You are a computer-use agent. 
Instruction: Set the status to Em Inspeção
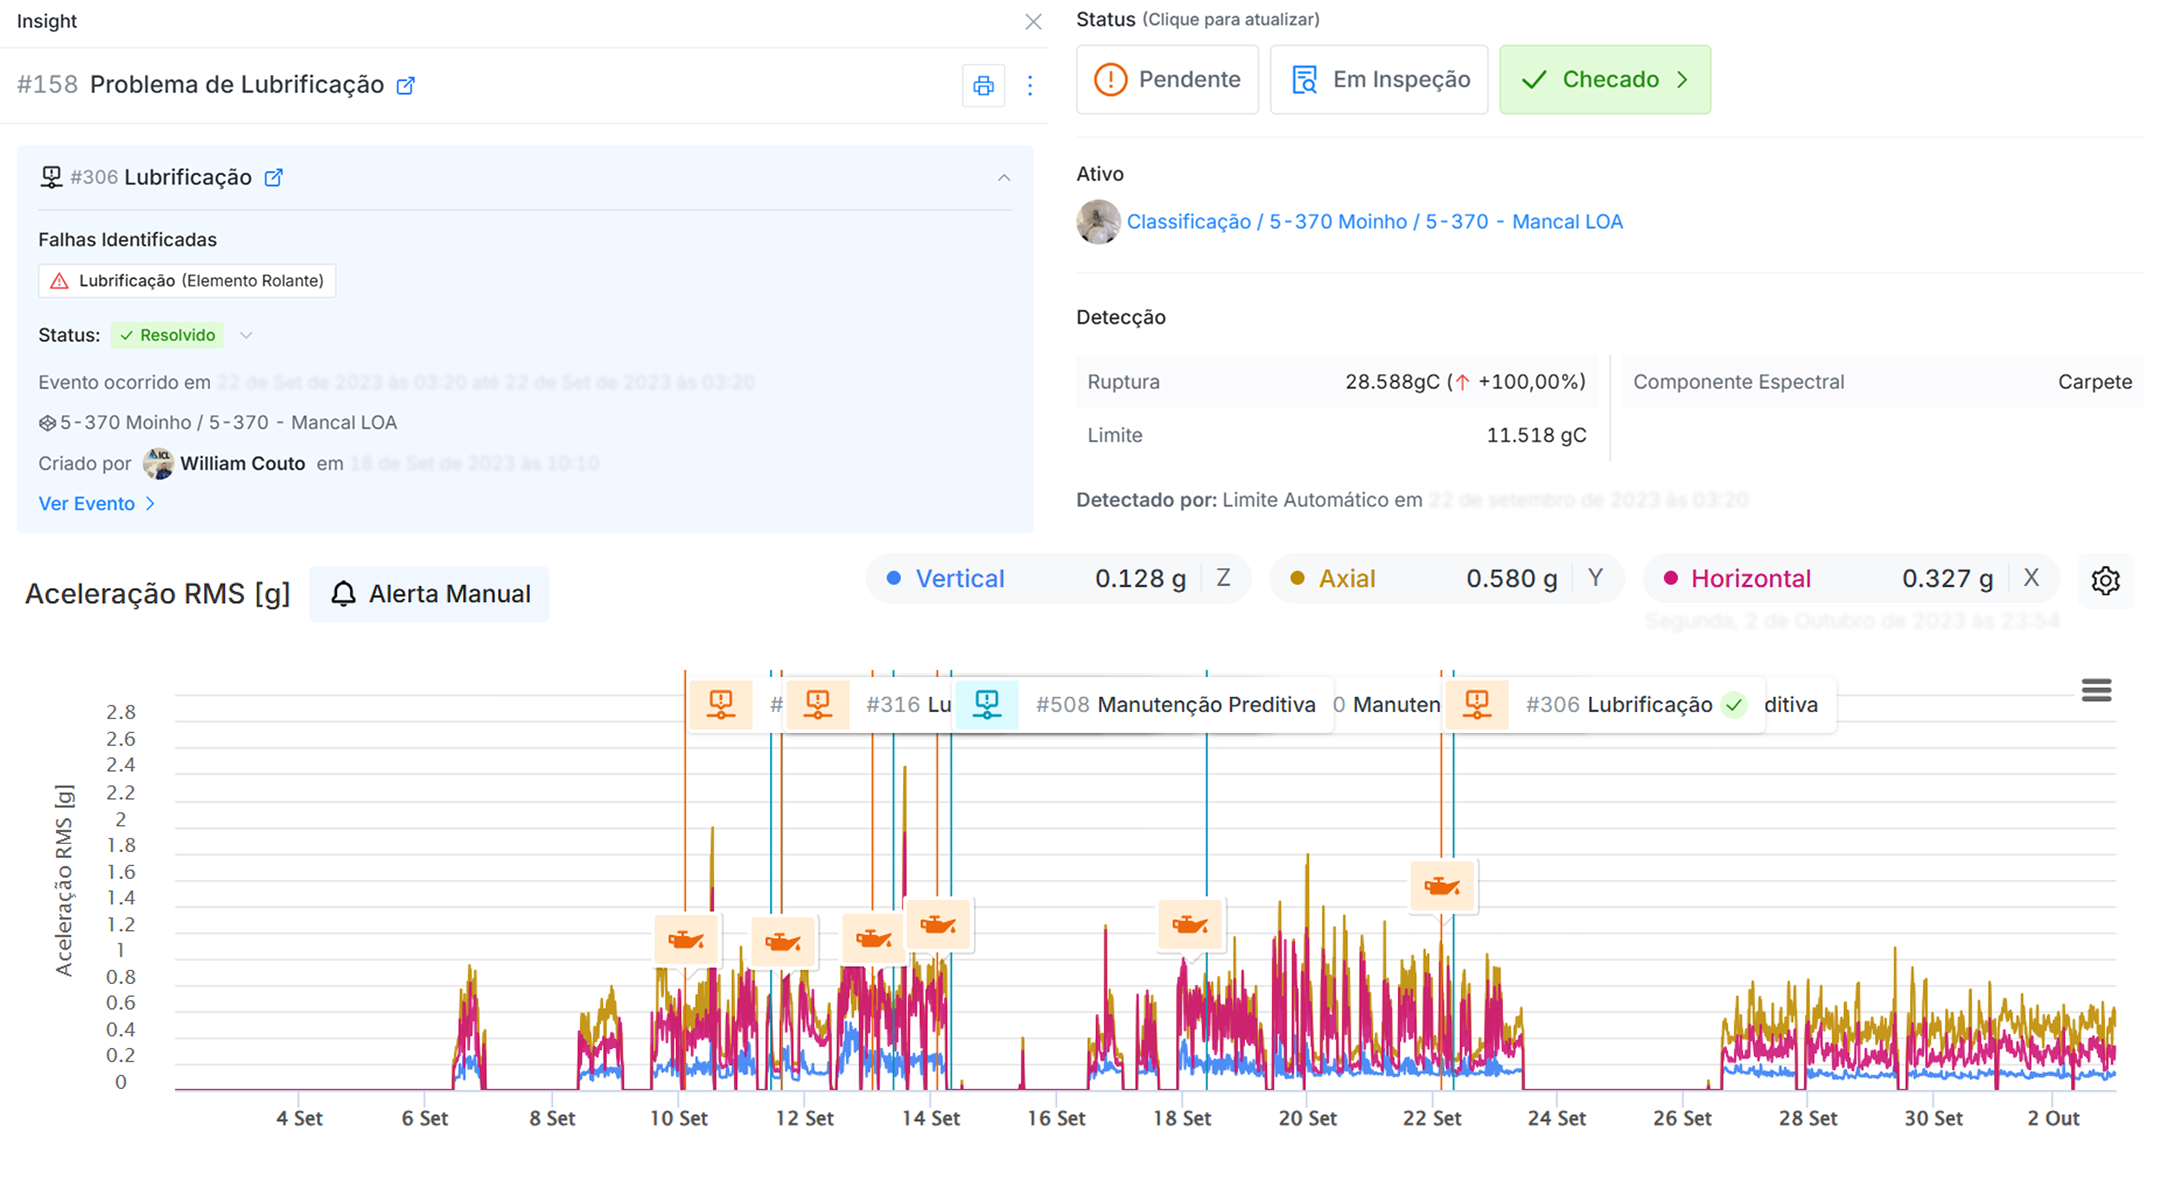1378,80
